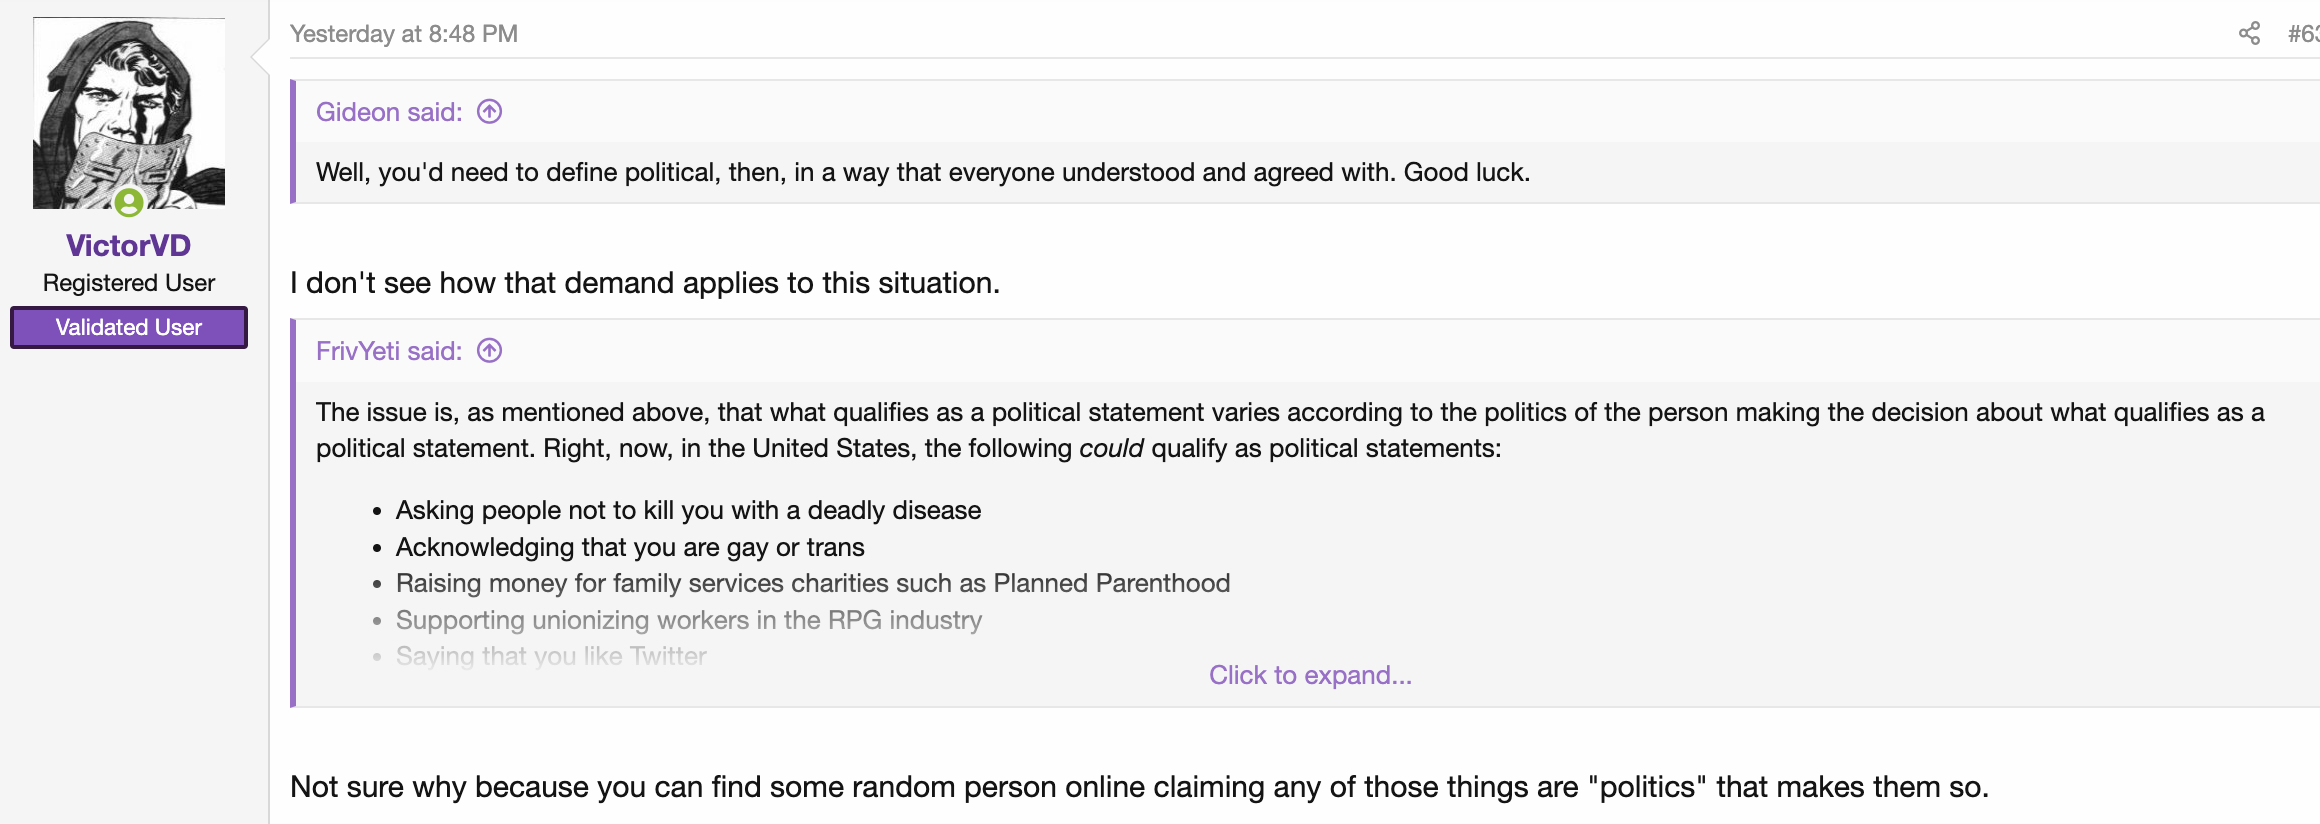Click the share icon on the post
The height and width of the screenshot is (824, 2320).
(2249, 34)
